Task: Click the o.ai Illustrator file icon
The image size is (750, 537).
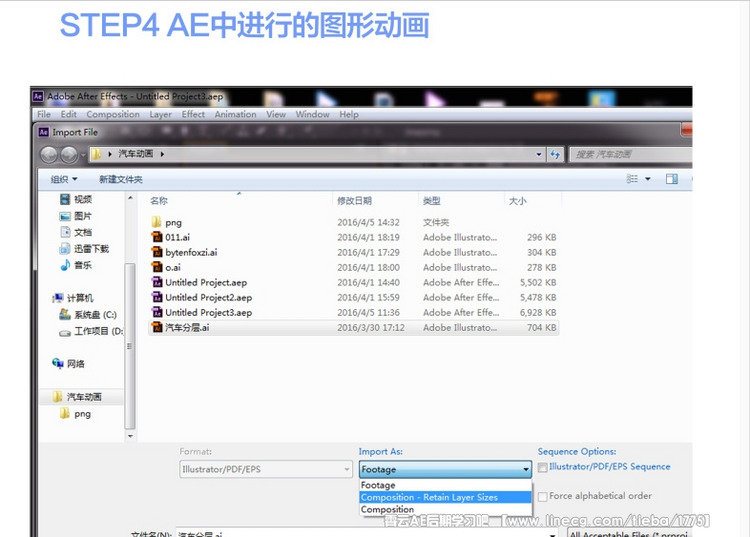Action: [x=156, y=267]
